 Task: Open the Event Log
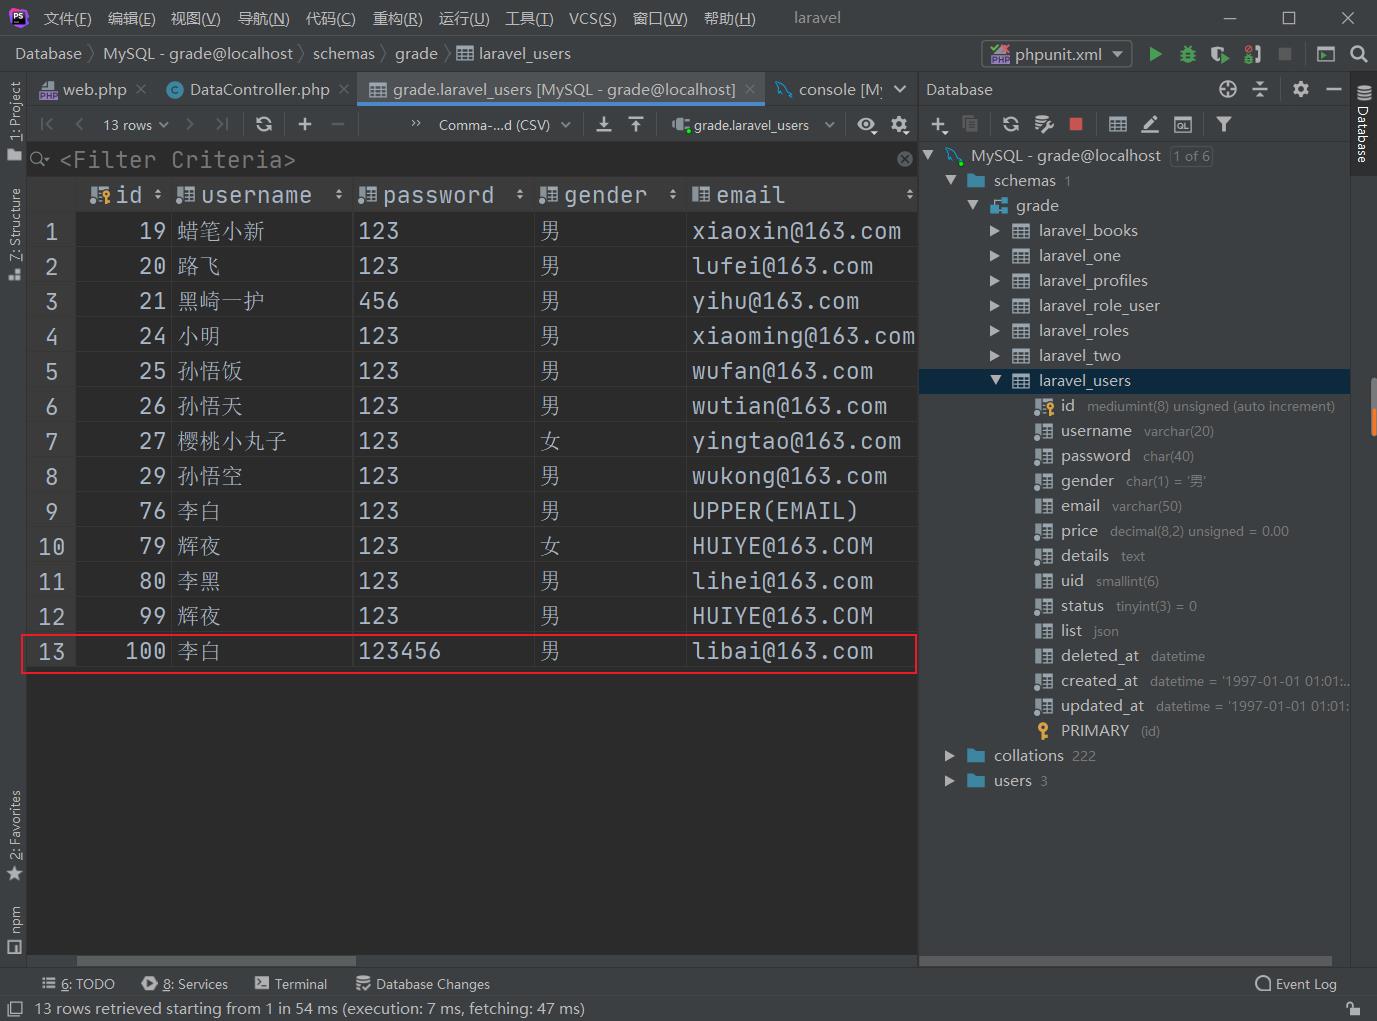(x=1296, y=984)
